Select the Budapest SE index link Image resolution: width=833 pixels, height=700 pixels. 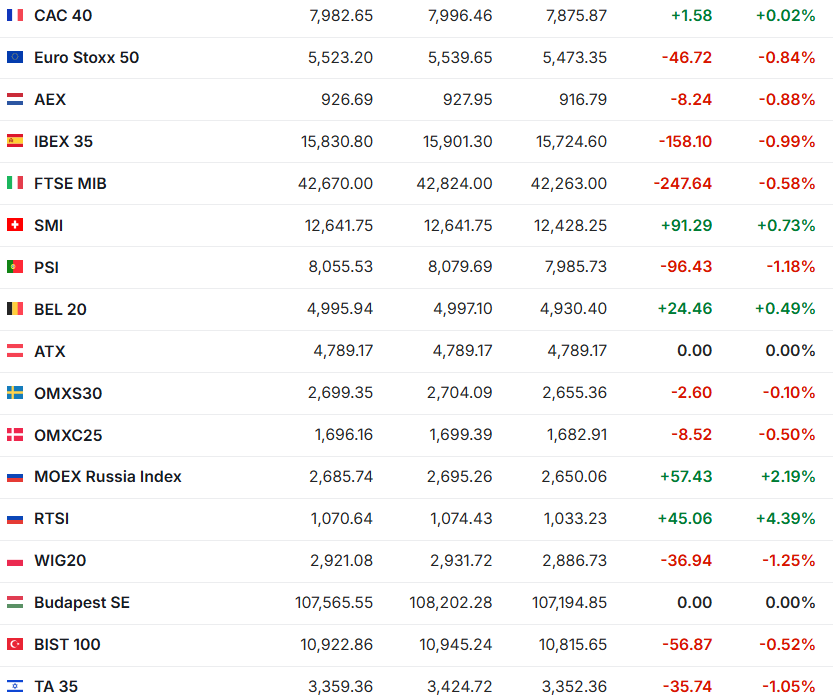point(82,603)
